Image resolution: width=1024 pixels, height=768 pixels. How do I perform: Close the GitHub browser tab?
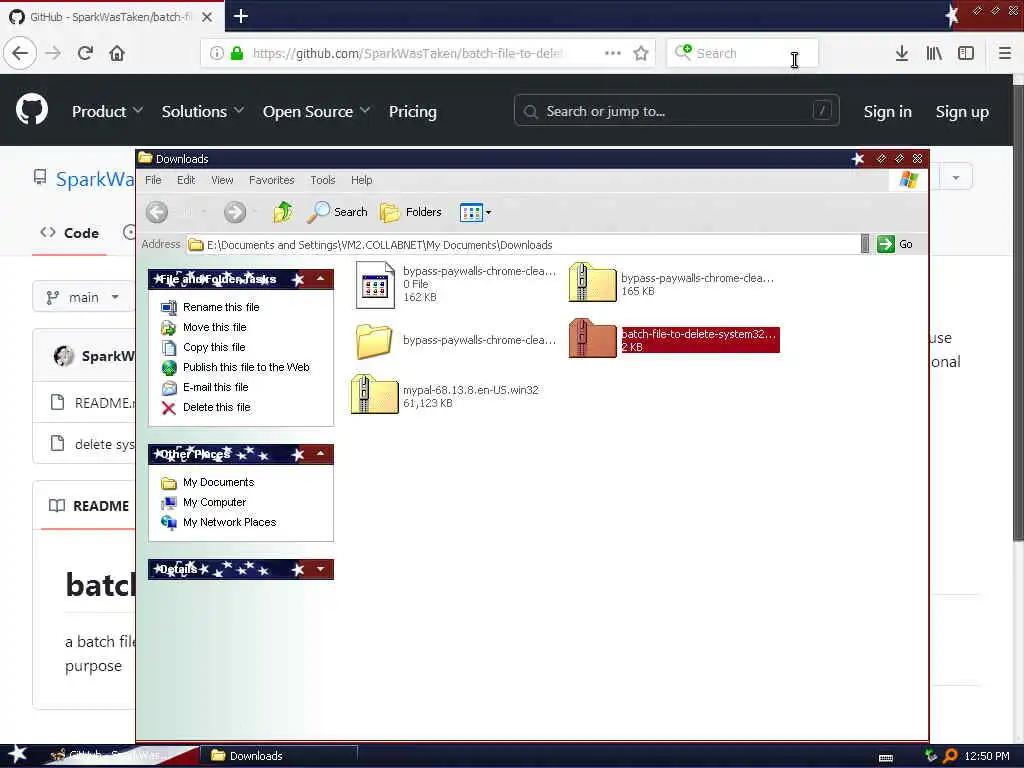click(x=207, y=17)
